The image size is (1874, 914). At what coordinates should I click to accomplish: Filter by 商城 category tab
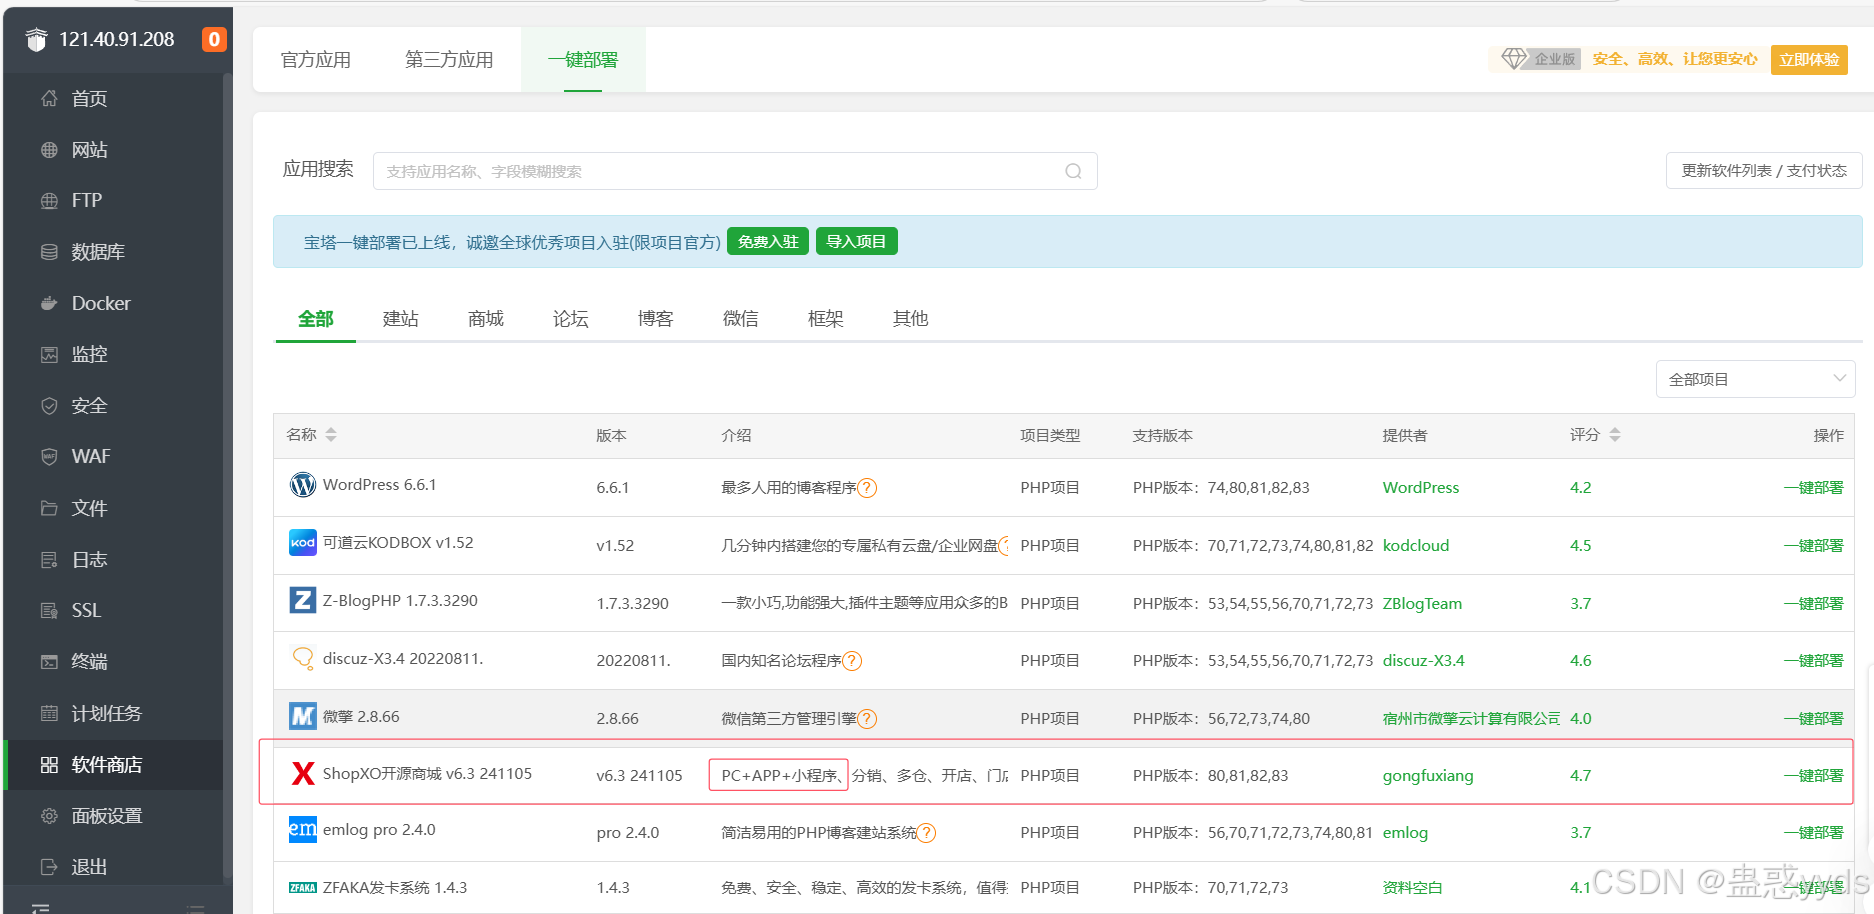coord(485,319)
